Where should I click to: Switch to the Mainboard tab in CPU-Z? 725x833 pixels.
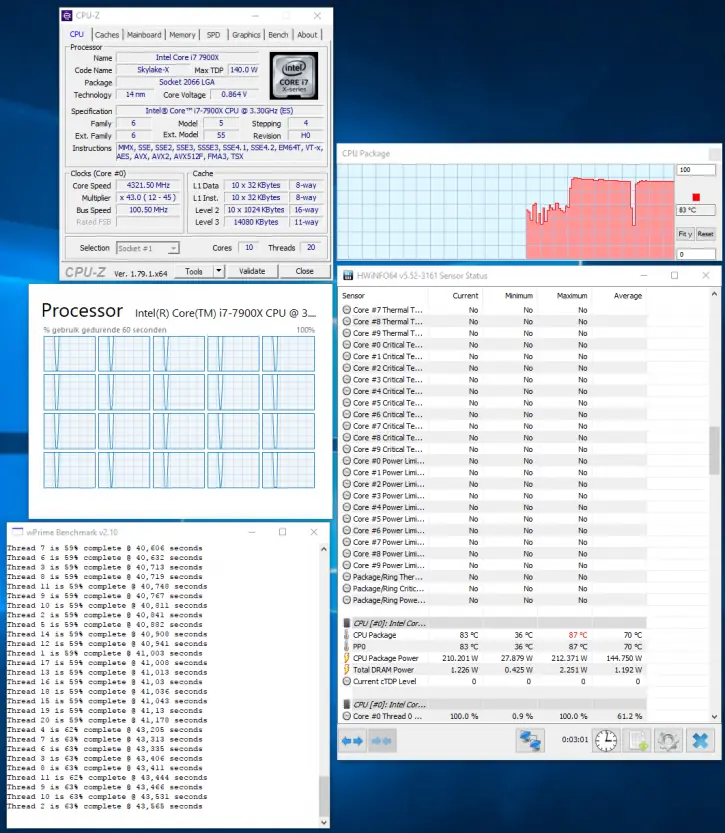pos(144,35)
